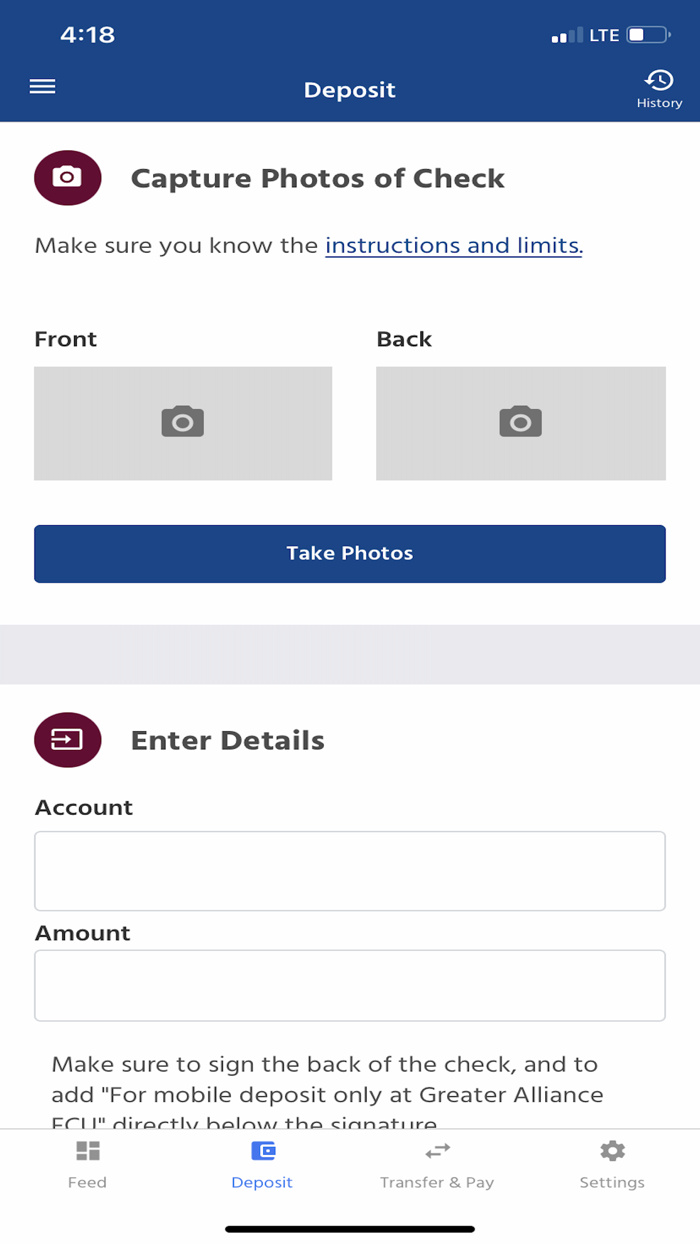The width and height of the screenshot is (700, 1244).
Task: Open the Account selection field
Action: [350, 871]
